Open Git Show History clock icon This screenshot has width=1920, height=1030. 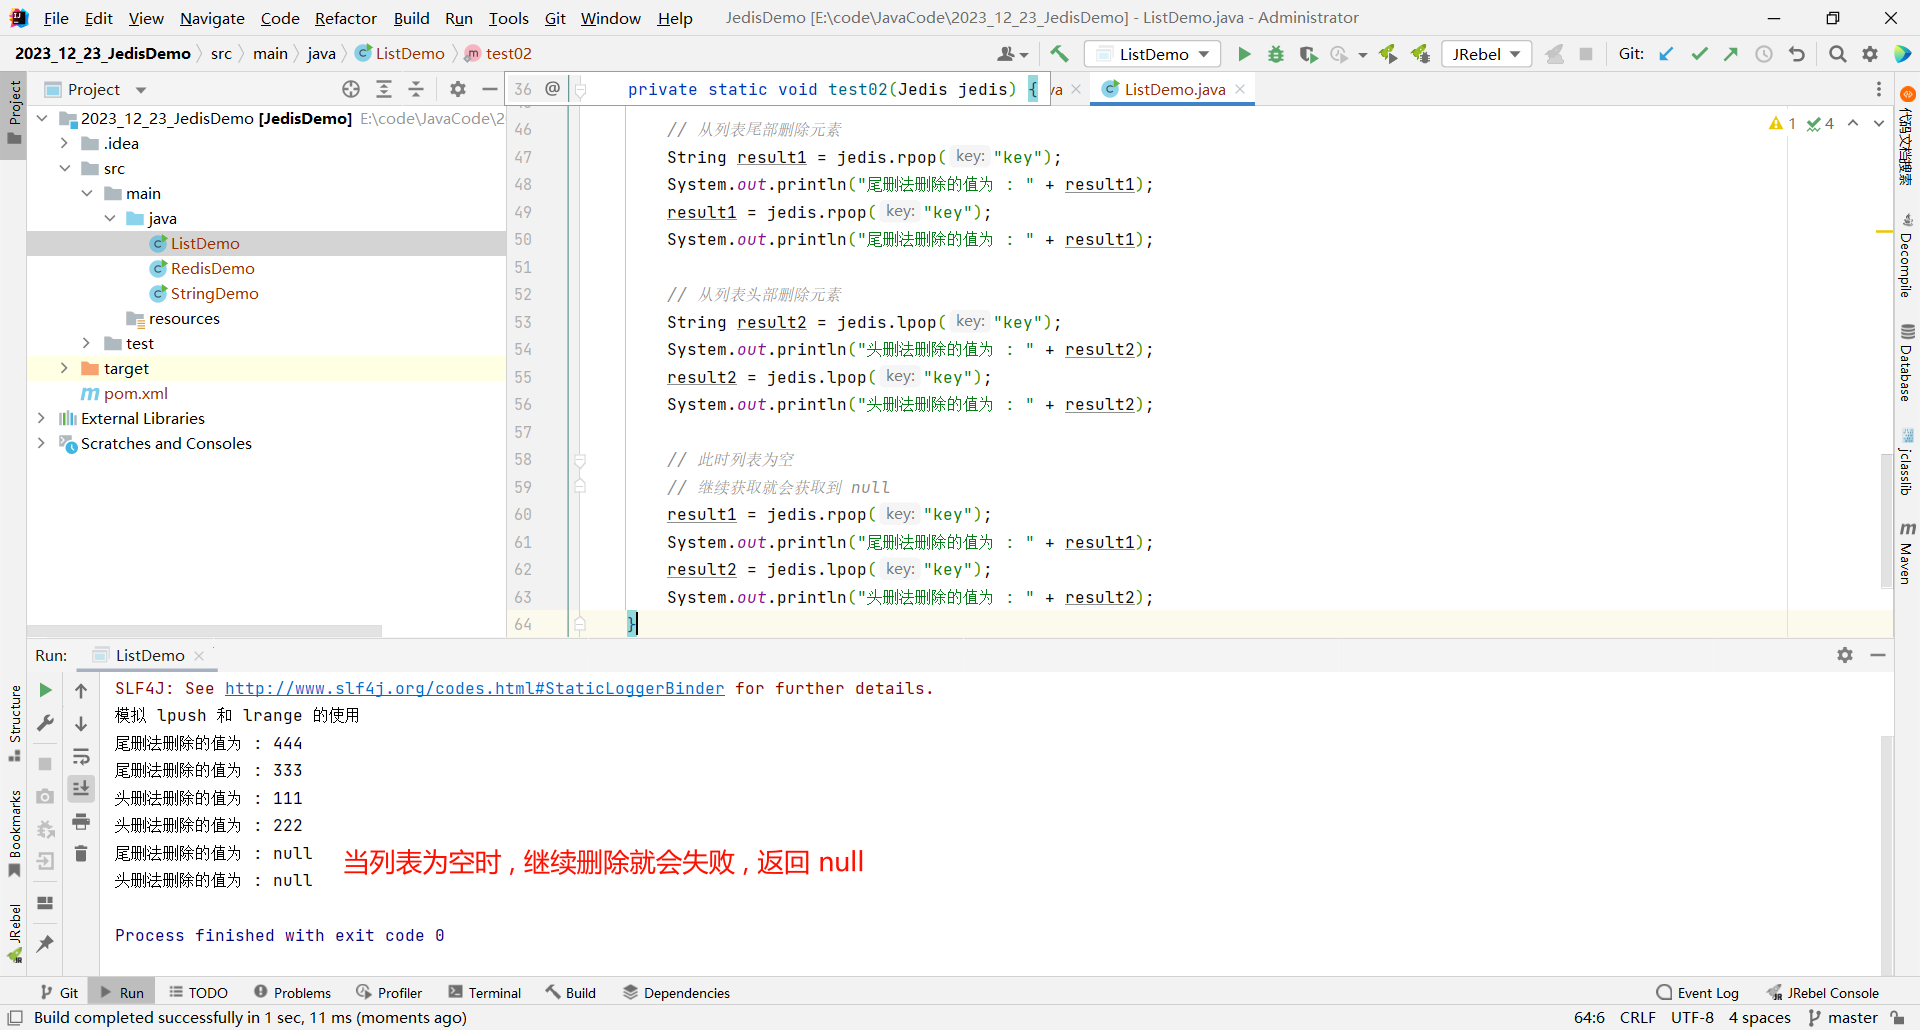1764,54
